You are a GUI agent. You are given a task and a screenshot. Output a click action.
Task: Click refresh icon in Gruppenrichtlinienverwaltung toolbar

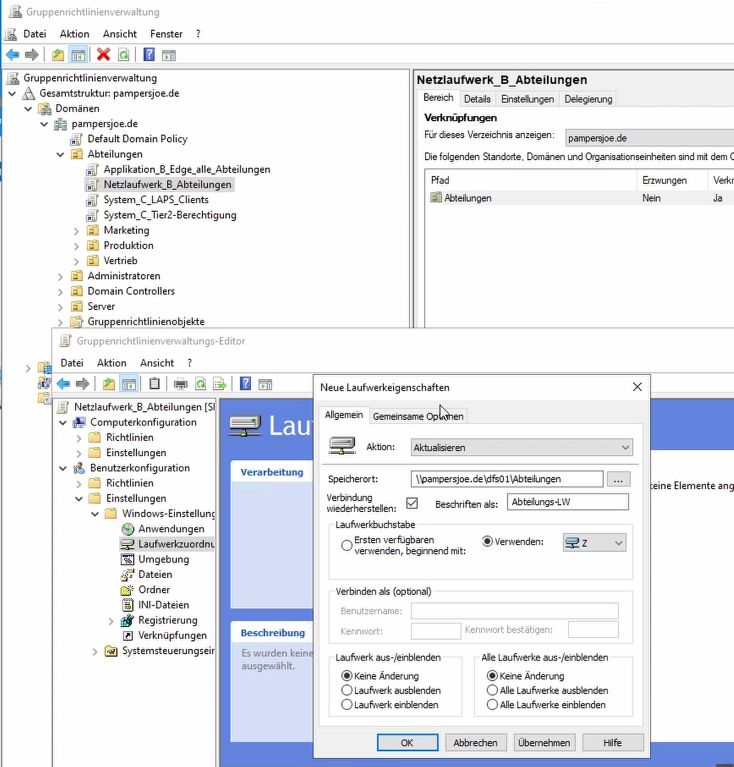pyautogui.click(x=124, y=55)
